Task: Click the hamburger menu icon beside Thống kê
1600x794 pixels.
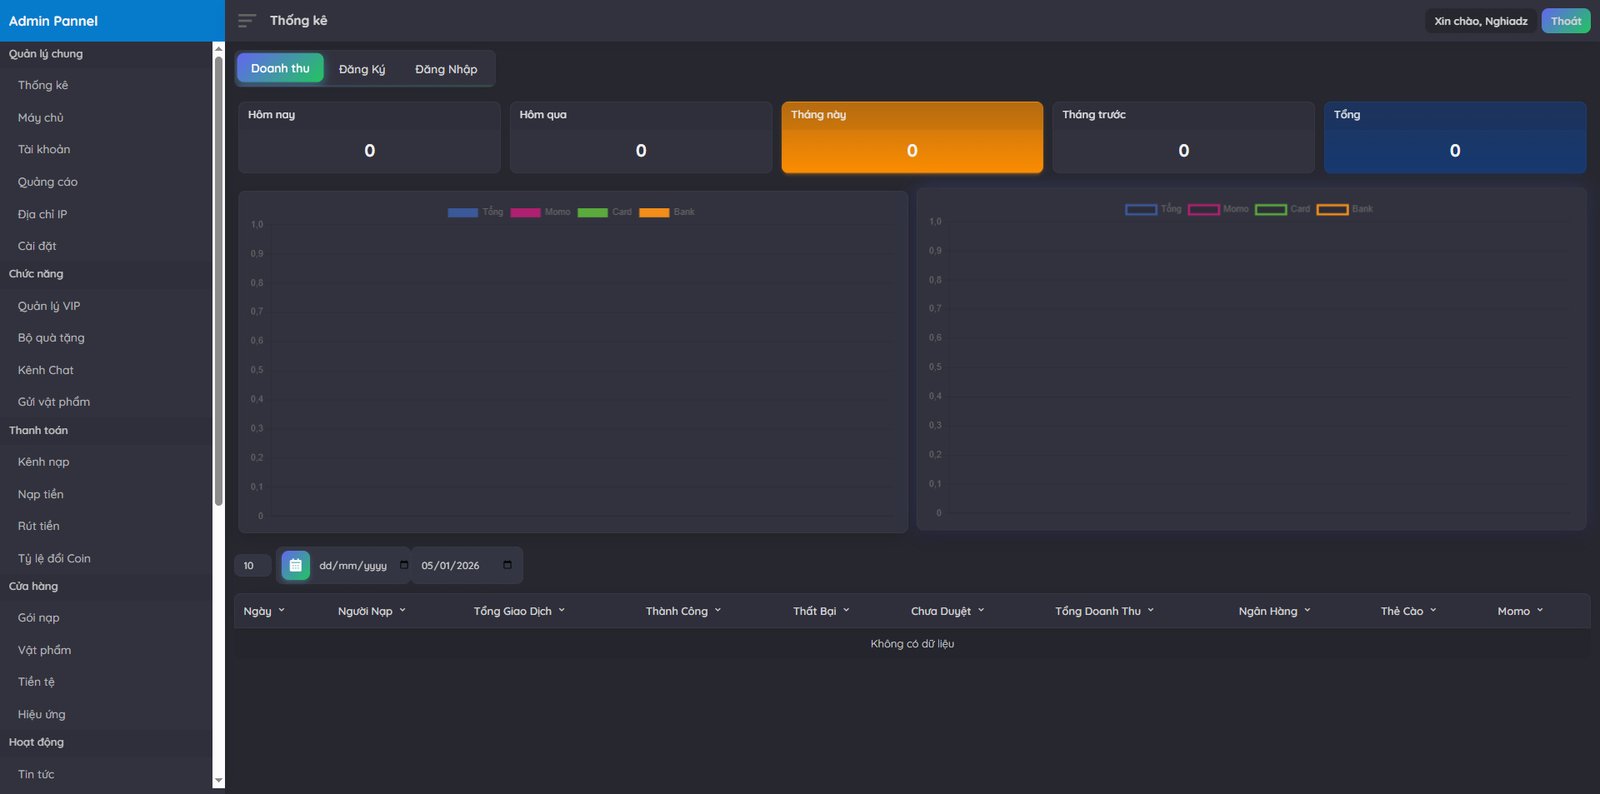Action: 247,21
